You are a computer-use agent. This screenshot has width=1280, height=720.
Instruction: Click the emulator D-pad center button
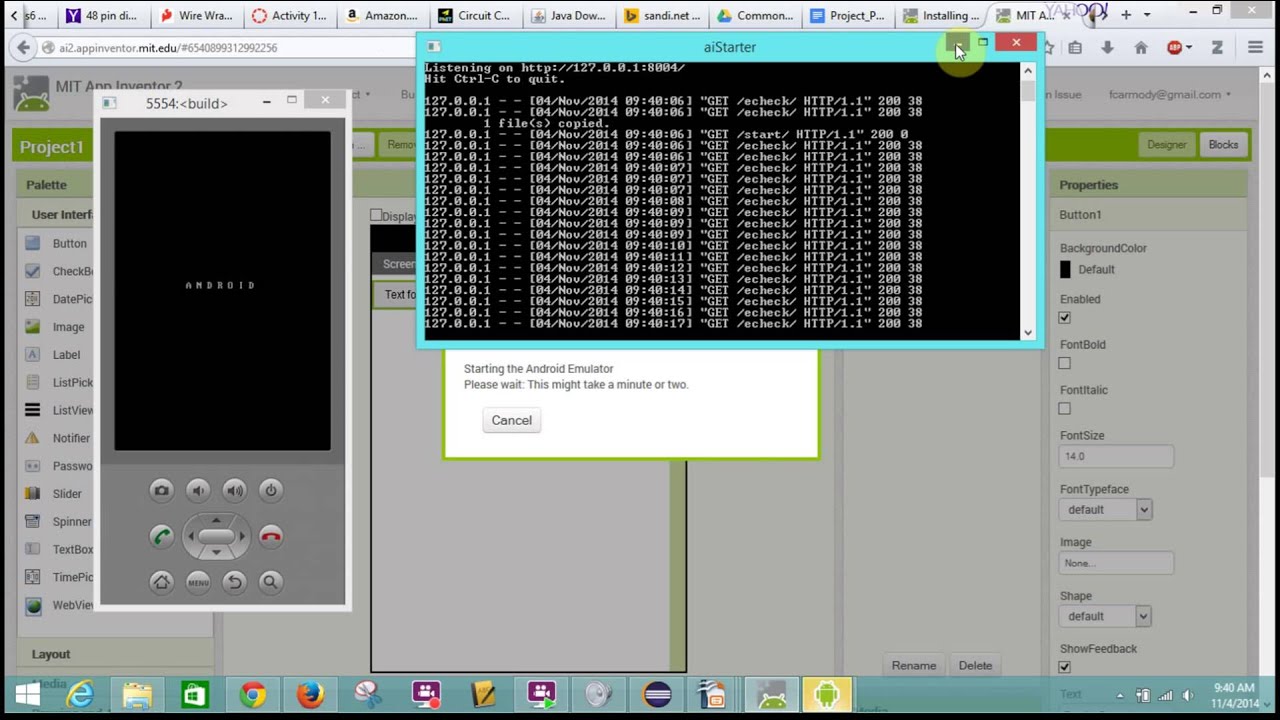tap(216, 537)
